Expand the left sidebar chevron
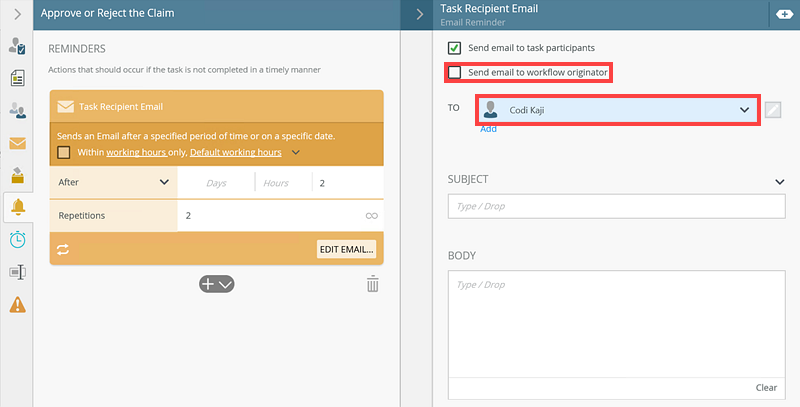Viewport: 800px width, 407px height. coord(17,14)
